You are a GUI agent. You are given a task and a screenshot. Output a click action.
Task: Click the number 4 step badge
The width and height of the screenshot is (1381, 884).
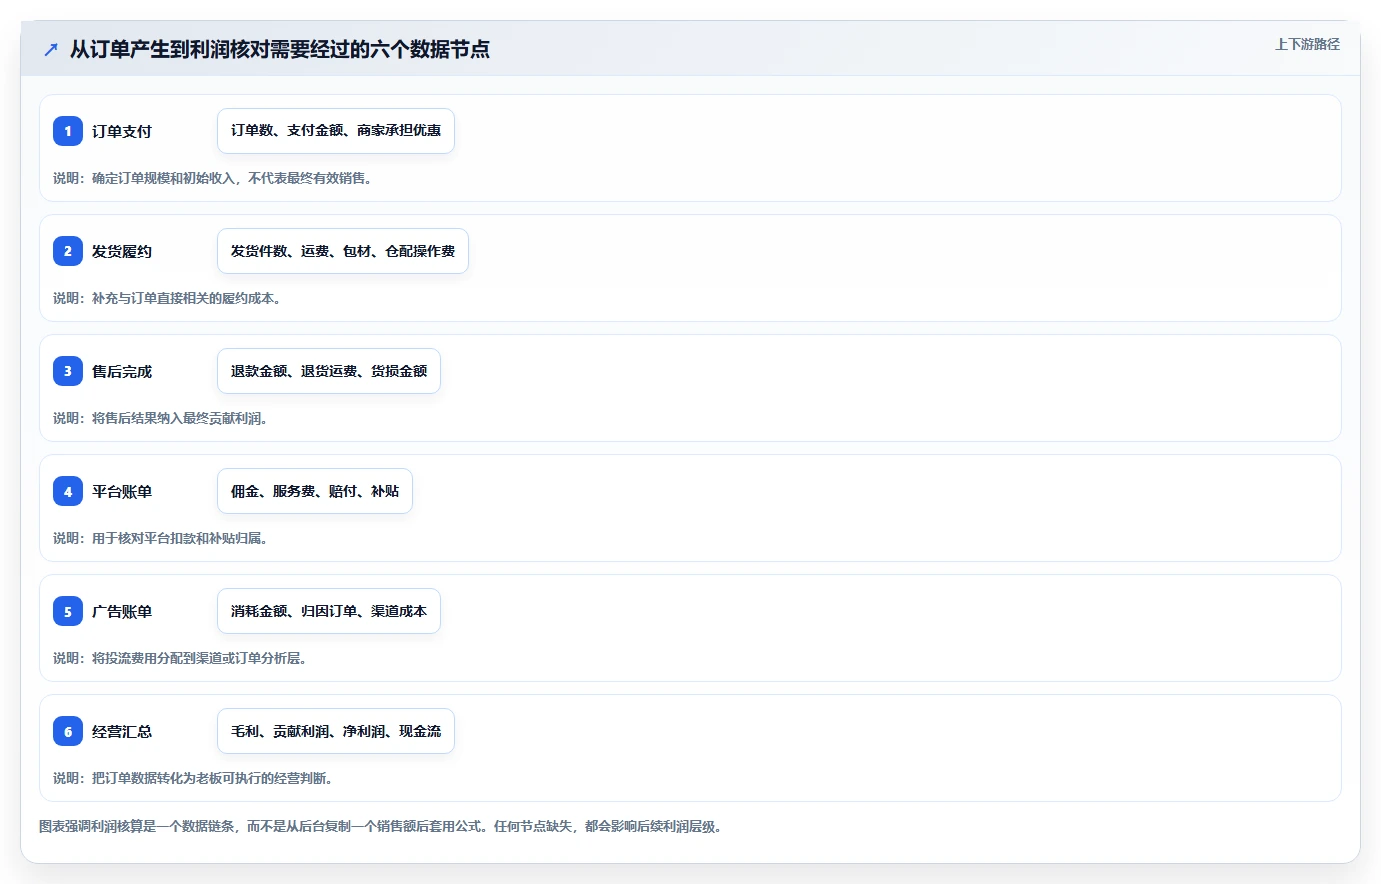point(68,491)
